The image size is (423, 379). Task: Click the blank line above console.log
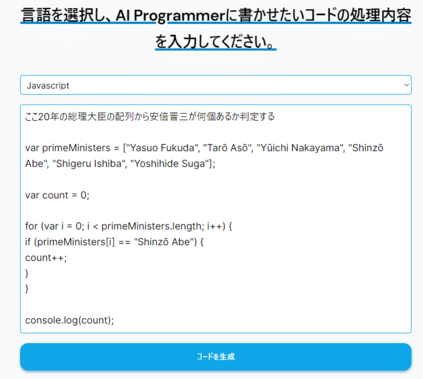tap(216, 305)
